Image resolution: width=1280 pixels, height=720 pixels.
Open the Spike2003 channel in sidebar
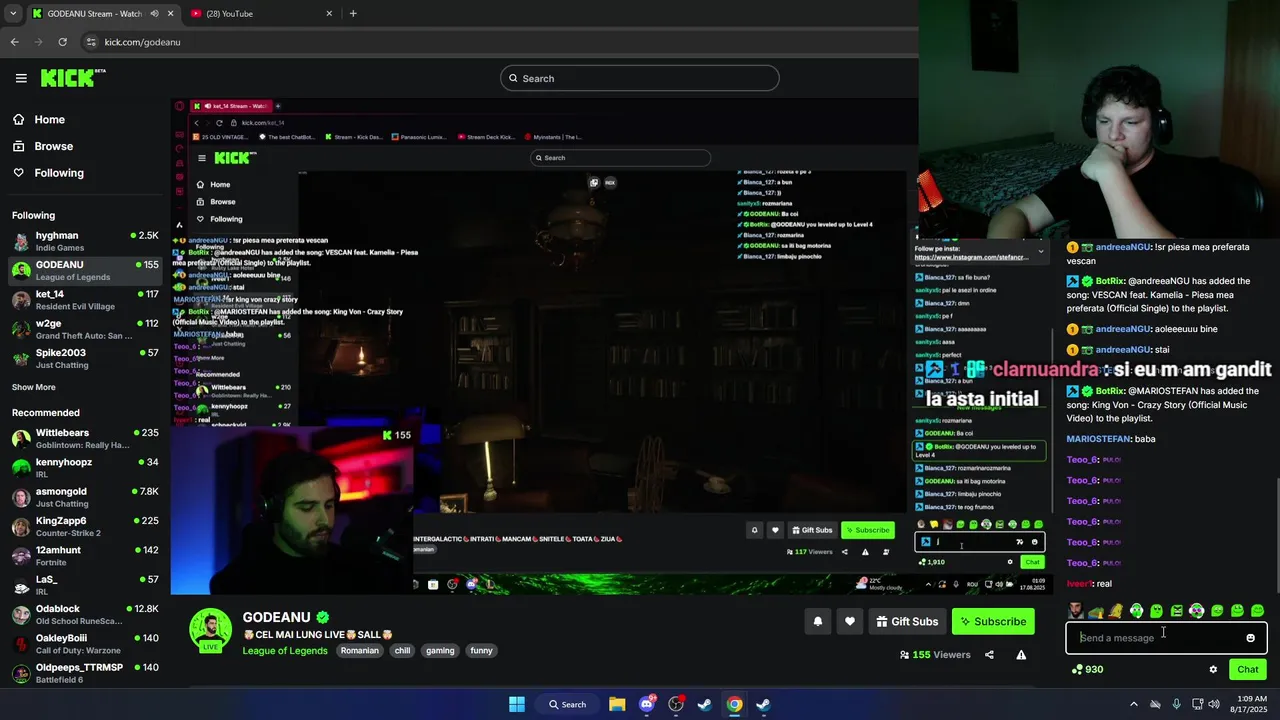tap(85, 358)
